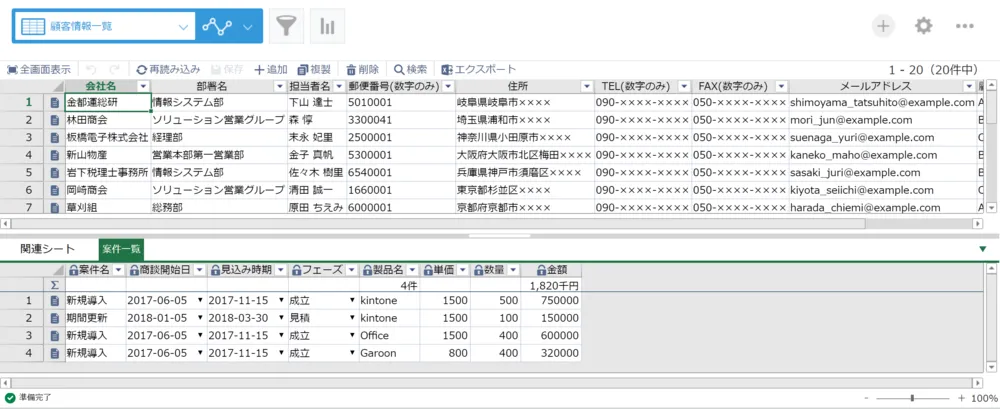1000x409 pixels.
Task: Open the bar chart aggregation icon
Action: (x=327, y=27)
